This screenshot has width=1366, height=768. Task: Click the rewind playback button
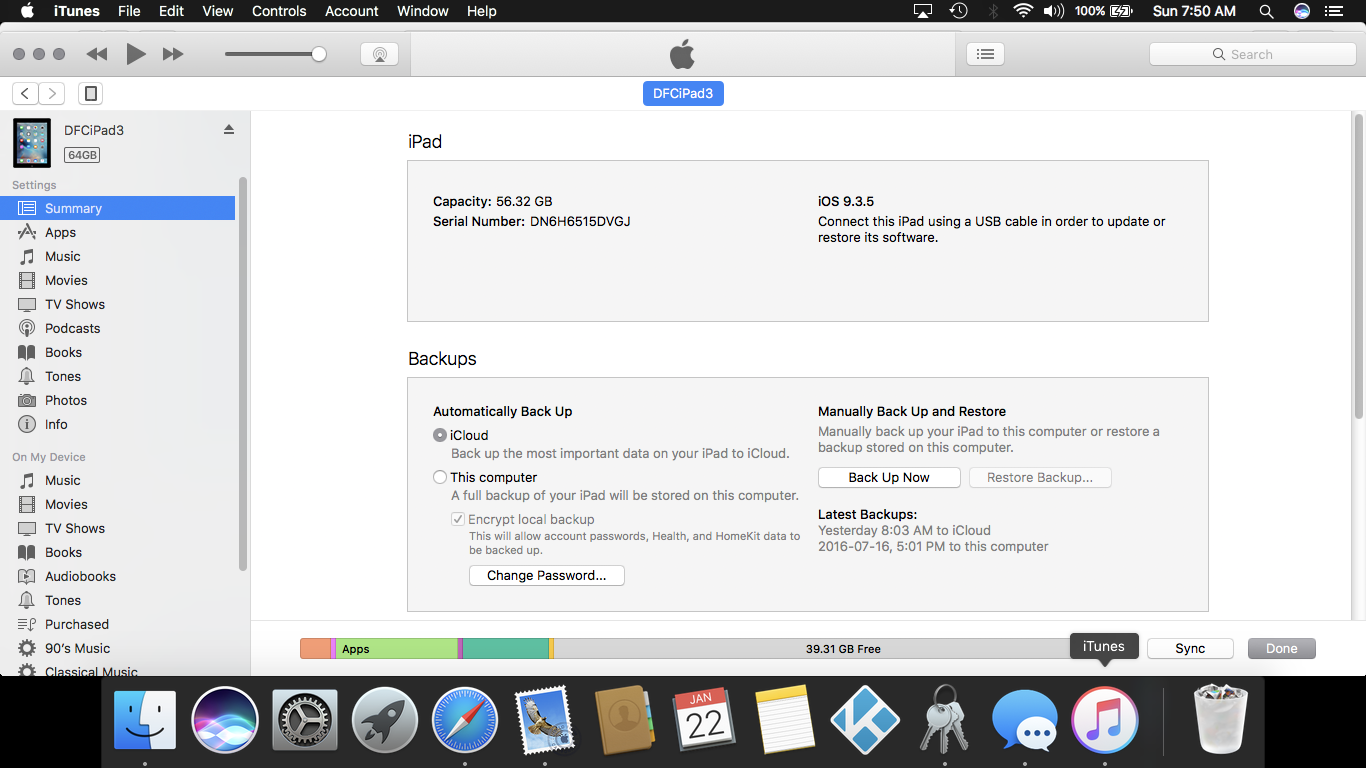(97, 54)
